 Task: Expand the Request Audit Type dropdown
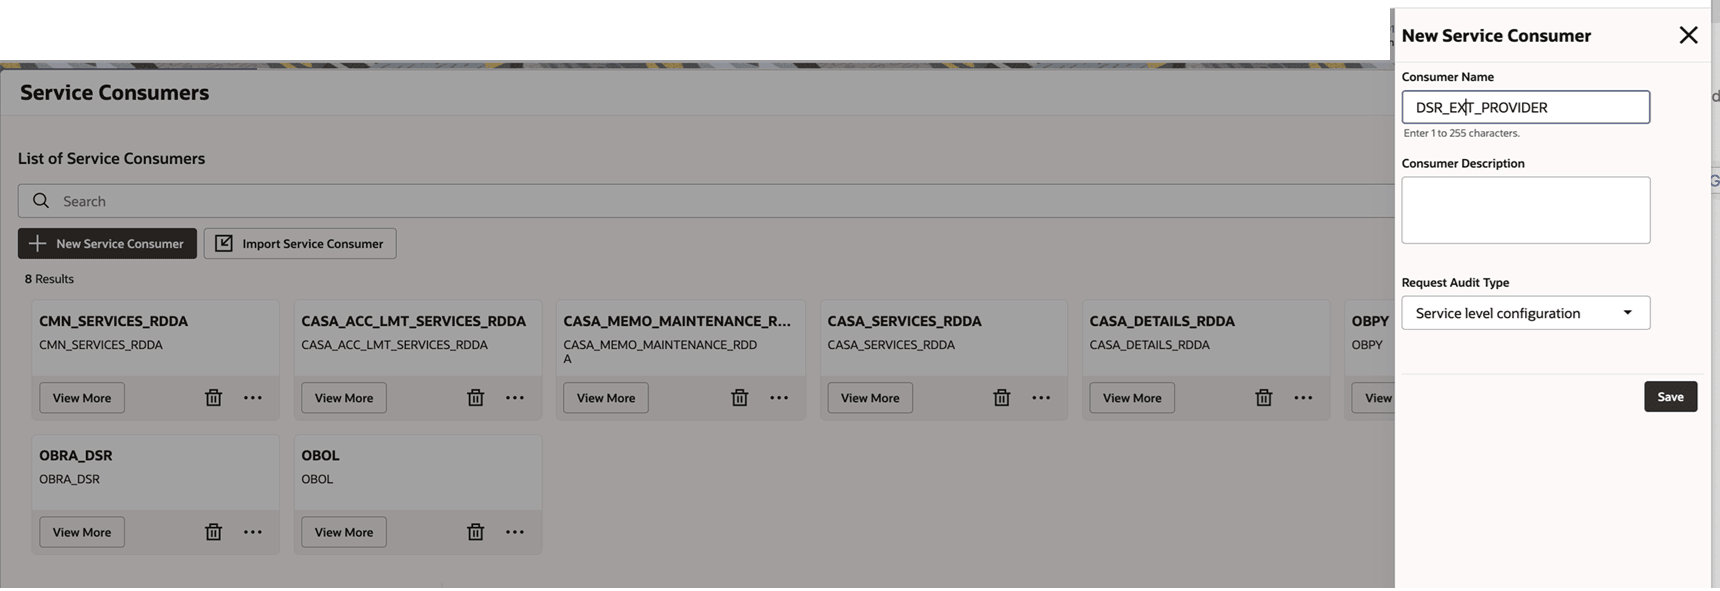coord(1526,313)
